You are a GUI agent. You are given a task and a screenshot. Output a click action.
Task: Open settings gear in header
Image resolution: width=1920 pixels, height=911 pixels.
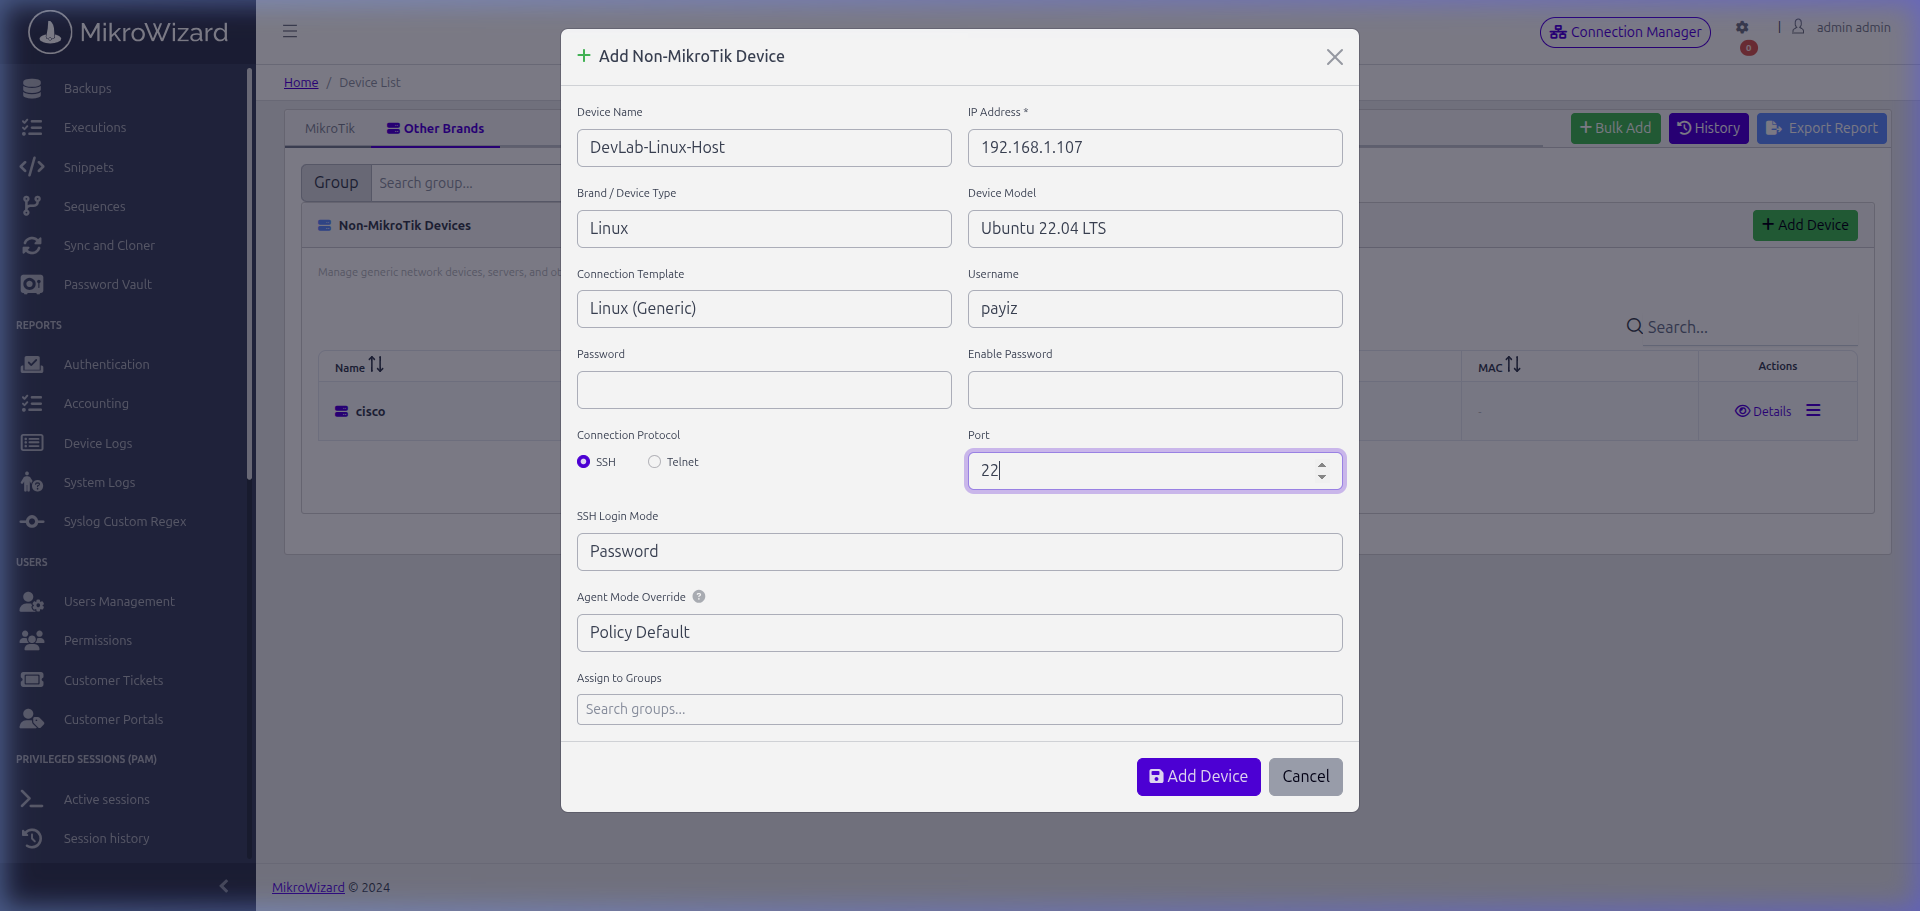click(1742, 28)
